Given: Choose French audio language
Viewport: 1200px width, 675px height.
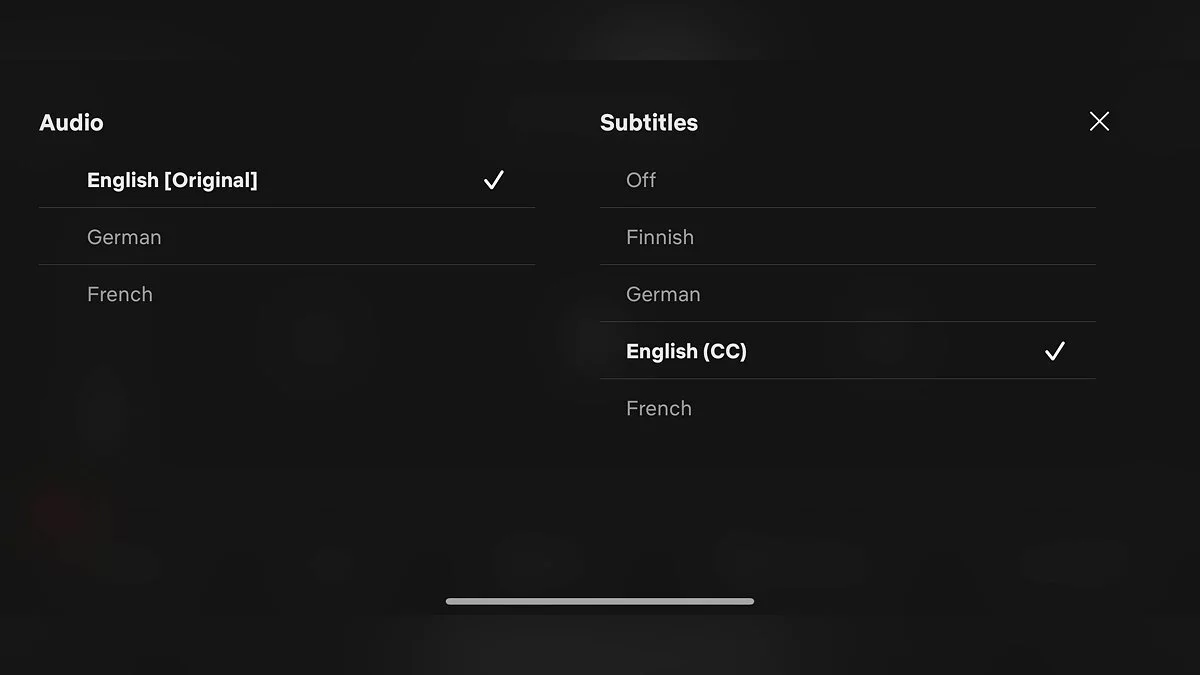Looking at the screenshot, I should [120, 294].
